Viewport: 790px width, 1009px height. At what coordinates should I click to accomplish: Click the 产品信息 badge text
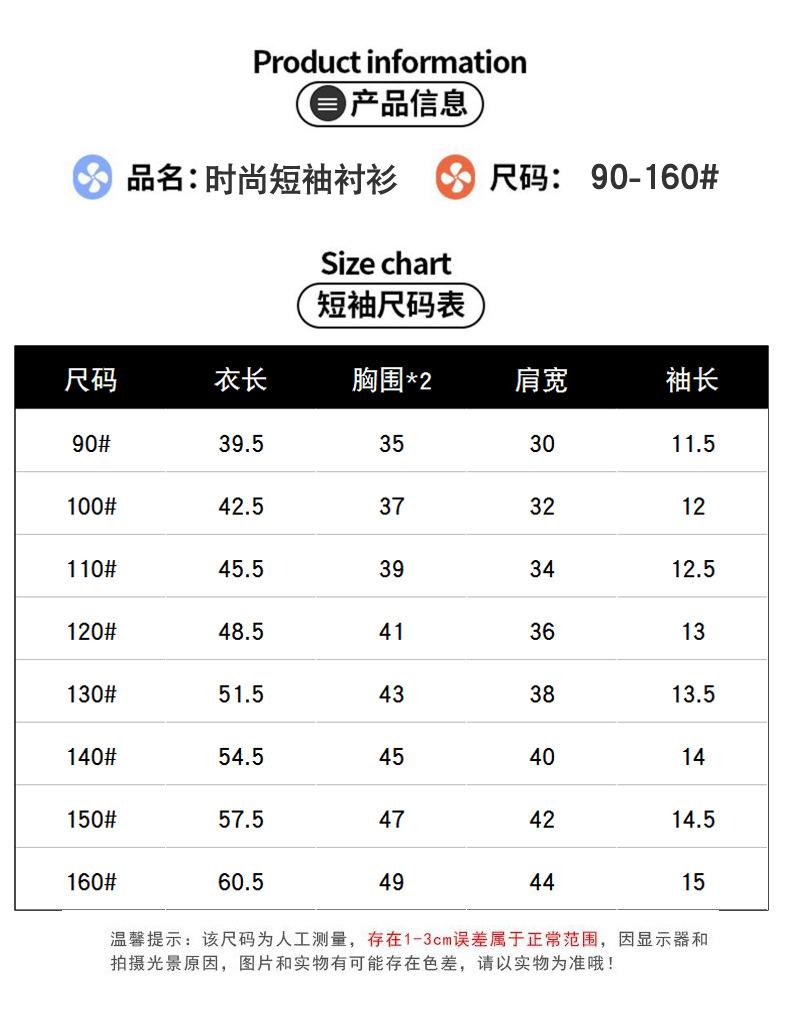pyautogui.click(x=408, y=104)
